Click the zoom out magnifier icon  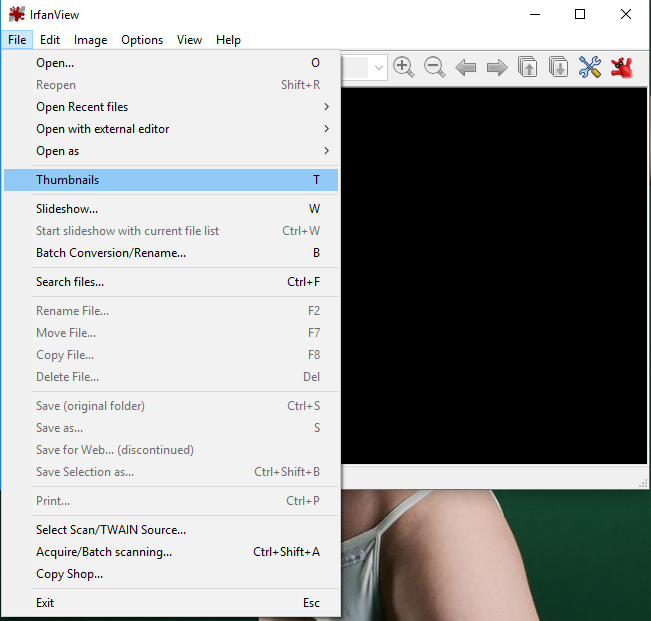(435, 67)
